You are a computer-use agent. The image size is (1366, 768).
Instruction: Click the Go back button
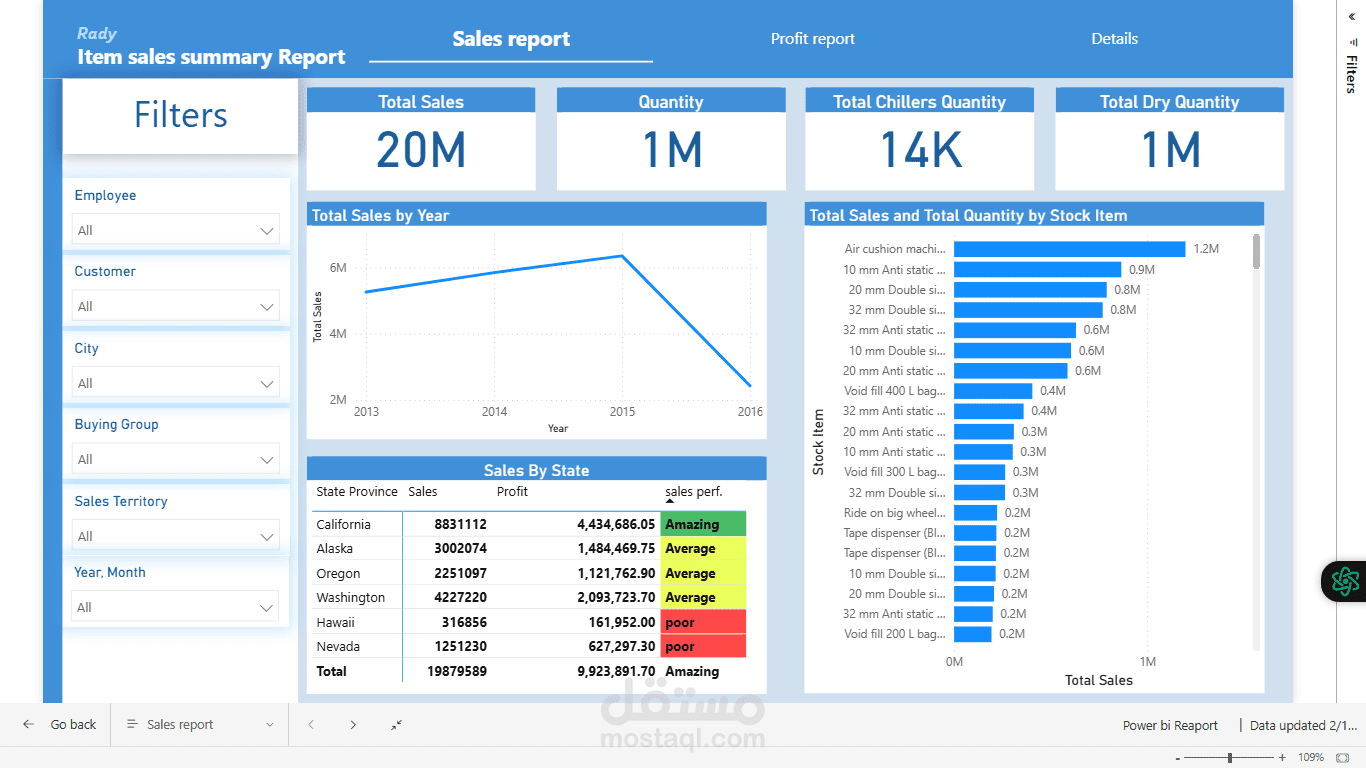tap(73, 724)
